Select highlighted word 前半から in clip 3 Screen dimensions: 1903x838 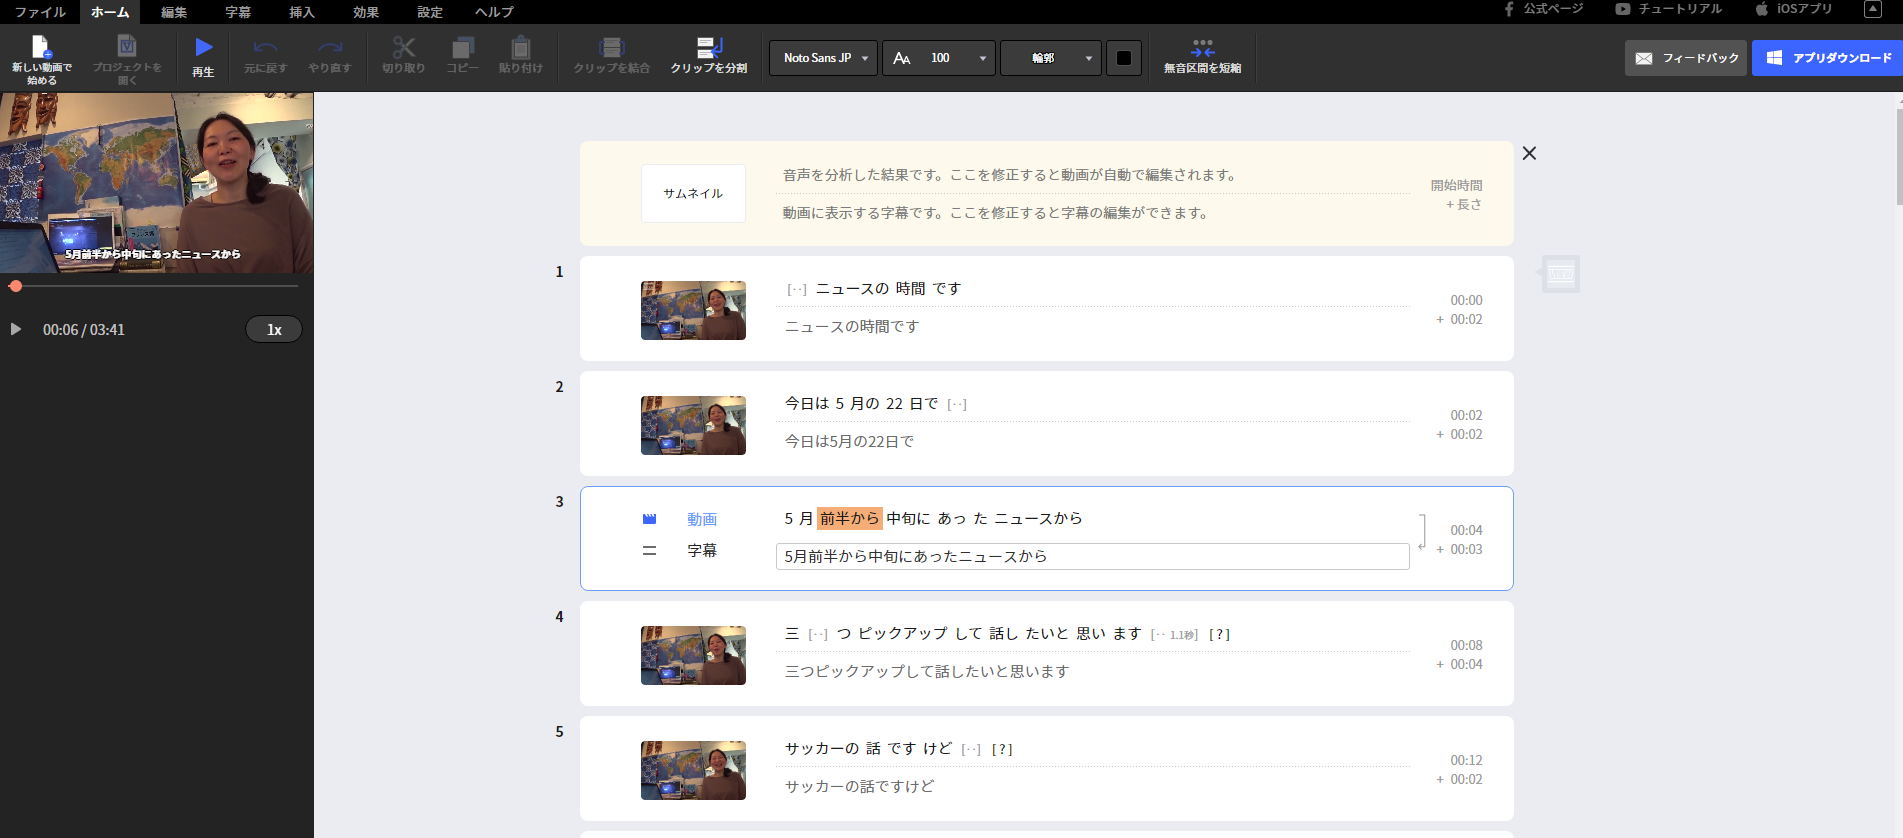pyautogui.click(x=850, y=518)
